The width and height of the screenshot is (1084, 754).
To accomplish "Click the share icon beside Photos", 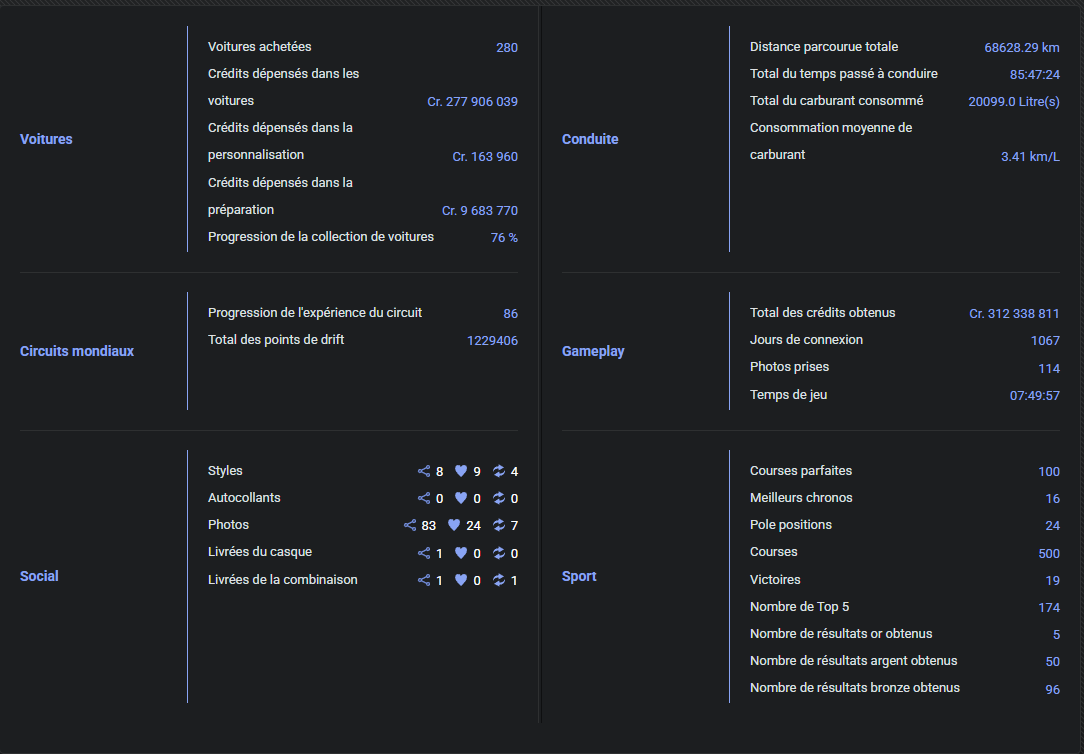I will [410, 525].
